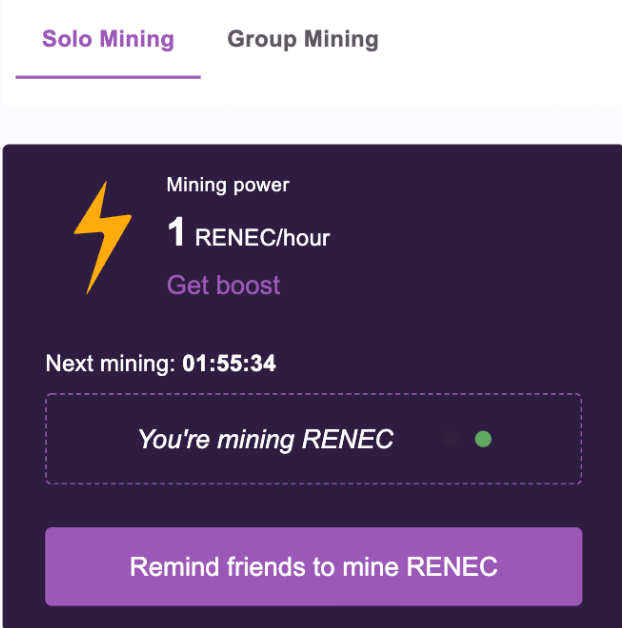Click the large number 1 mining rate
622x628 pixels.
pyautogui.click(x=176, y=234)
